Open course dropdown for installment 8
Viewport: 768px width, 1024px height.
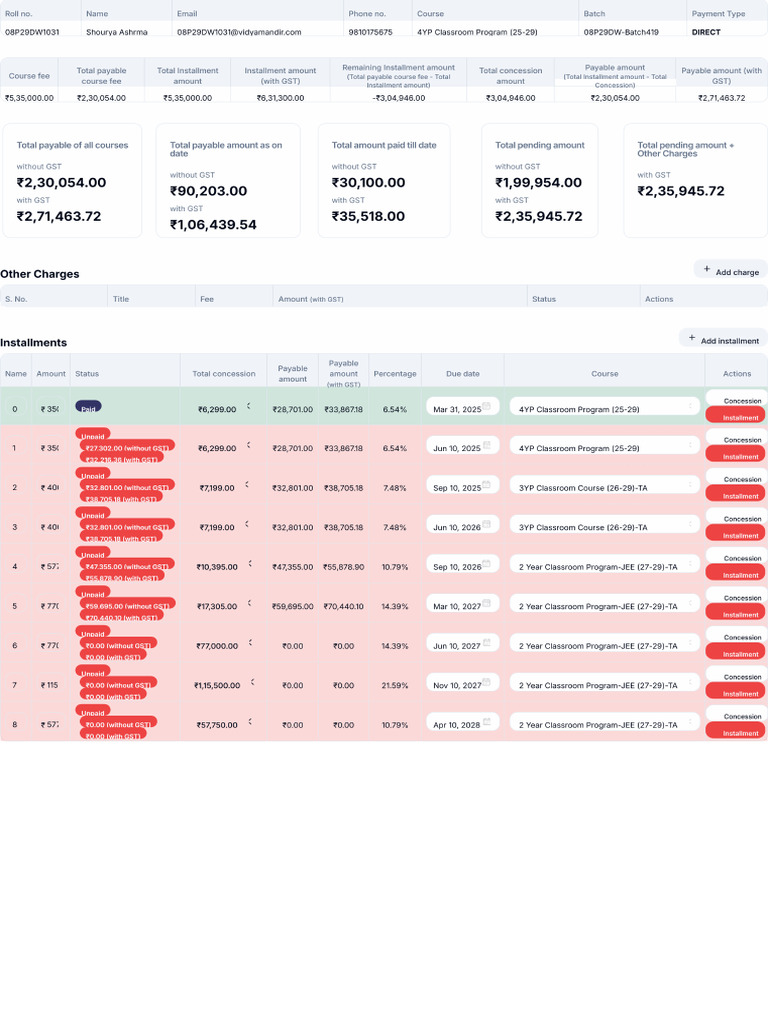(x=605, y=724)
